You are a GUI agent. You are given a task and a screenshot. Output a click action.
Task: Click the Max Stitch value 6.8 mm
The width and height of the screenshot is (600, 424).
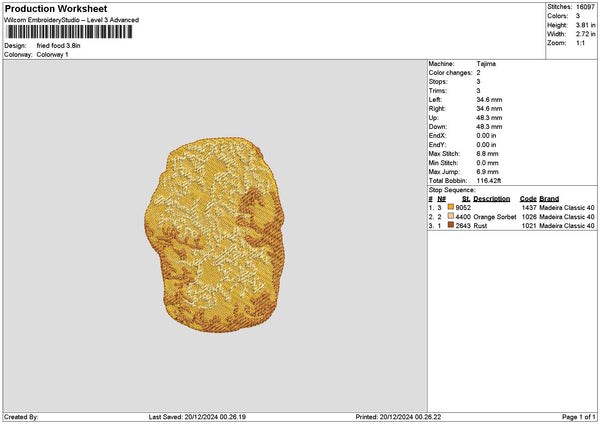488,154
